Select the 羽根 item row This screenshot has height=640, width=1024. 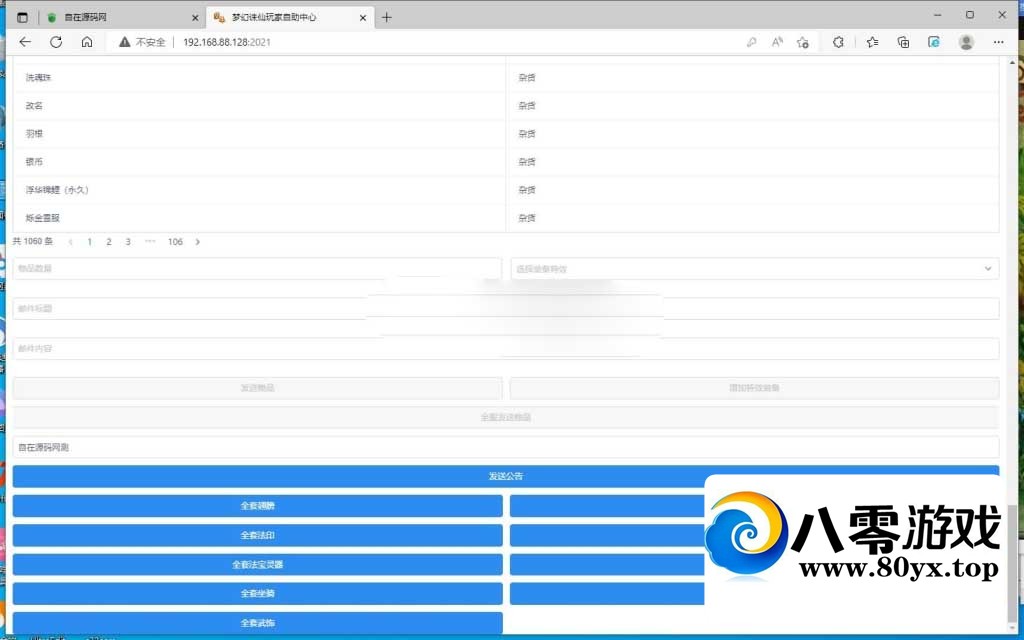pyautogui.click(x=505, y=134)
